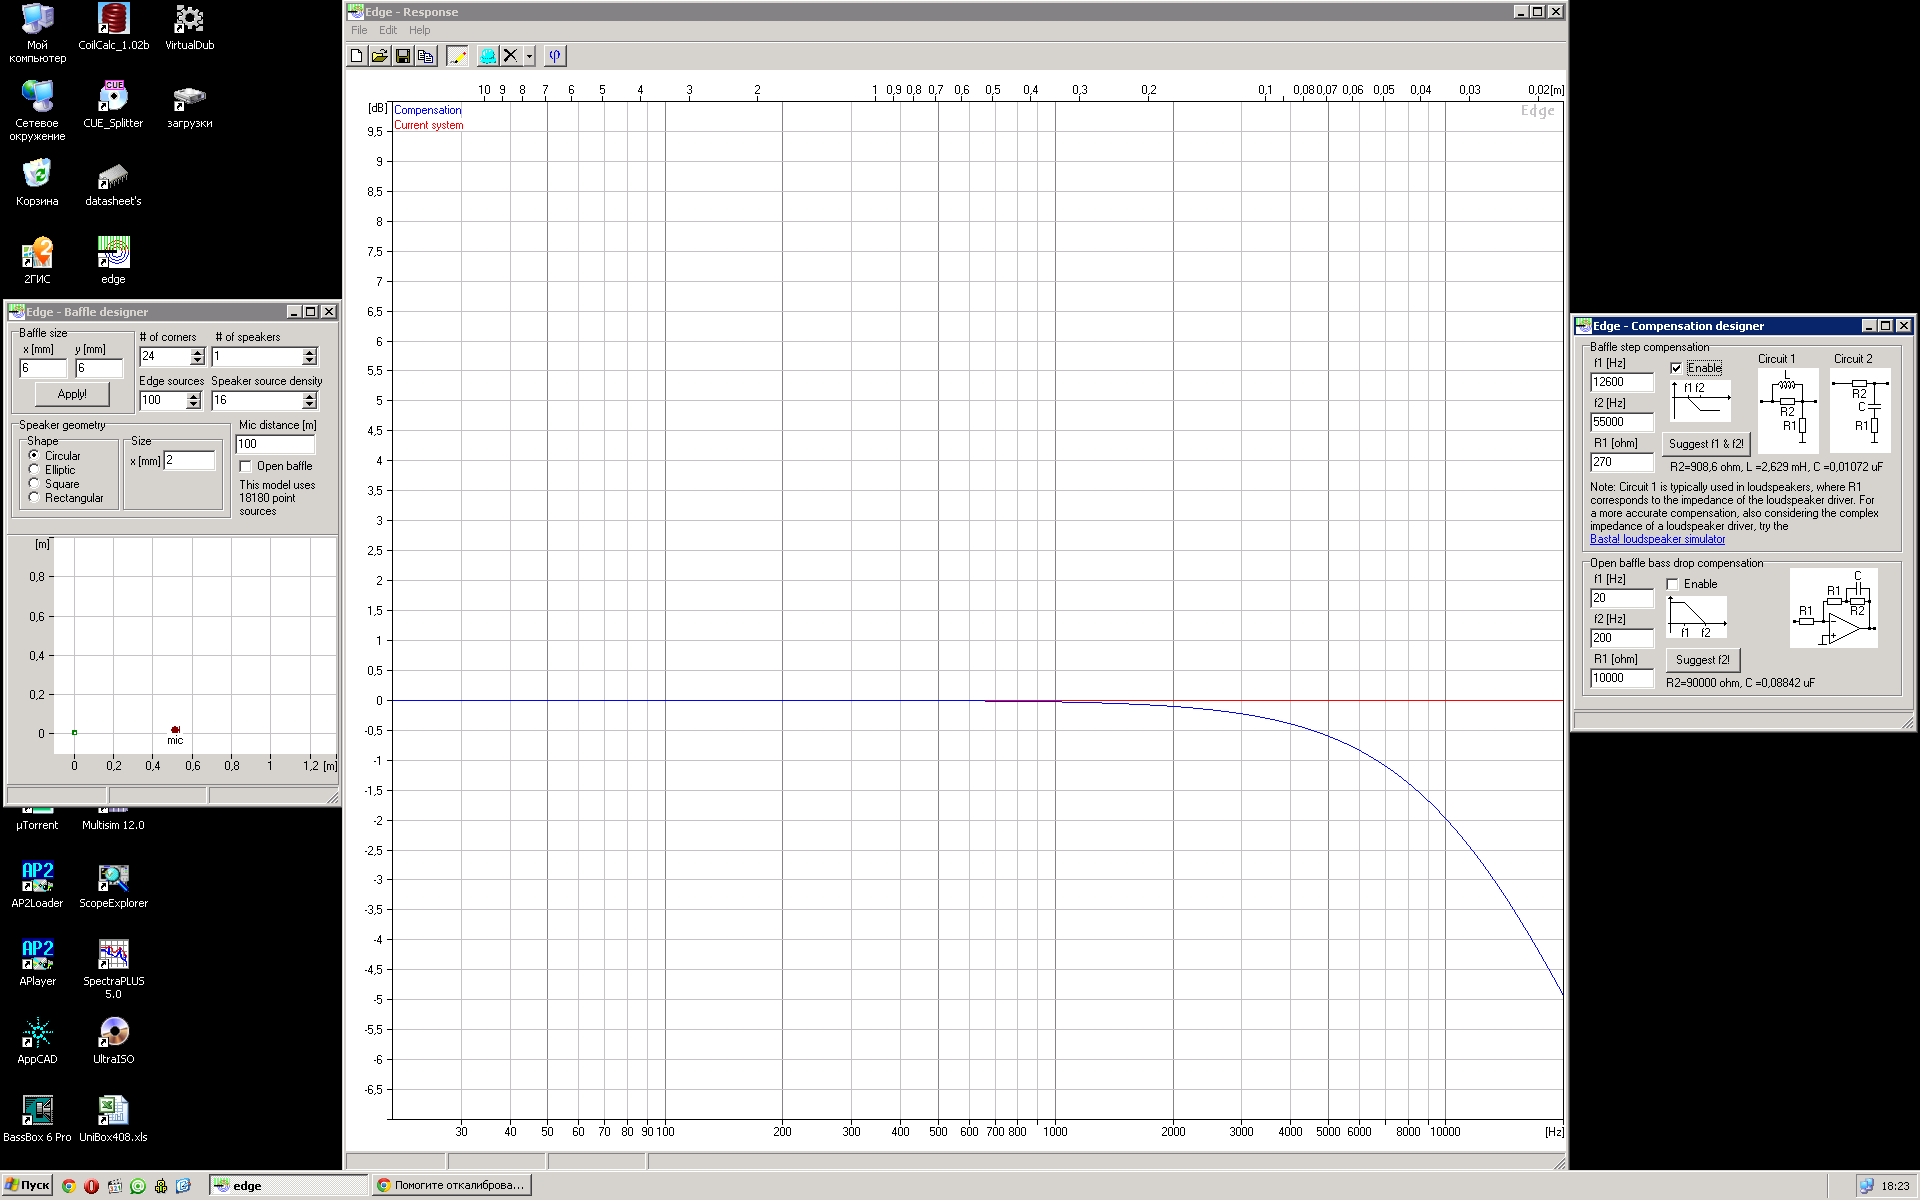The height and width of the screenshot is (1200, 1920).
Task: Click the Save floppy disk icon
Action: click(x=402, y=56)
